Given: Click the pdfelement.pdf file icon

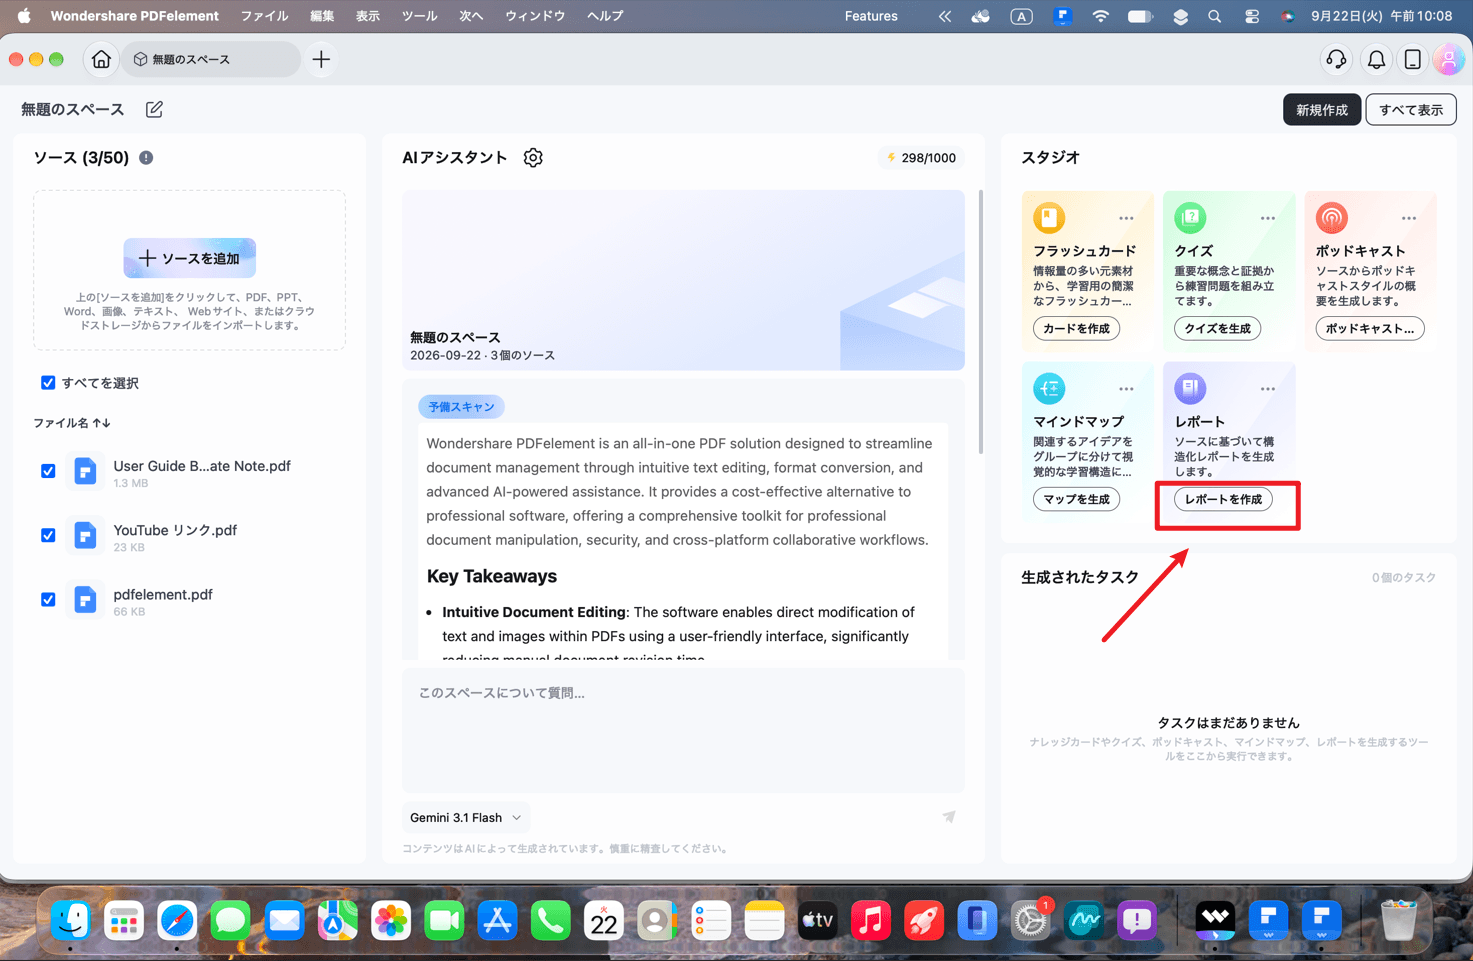Looking at the screenshot, I should coord(85,599).
